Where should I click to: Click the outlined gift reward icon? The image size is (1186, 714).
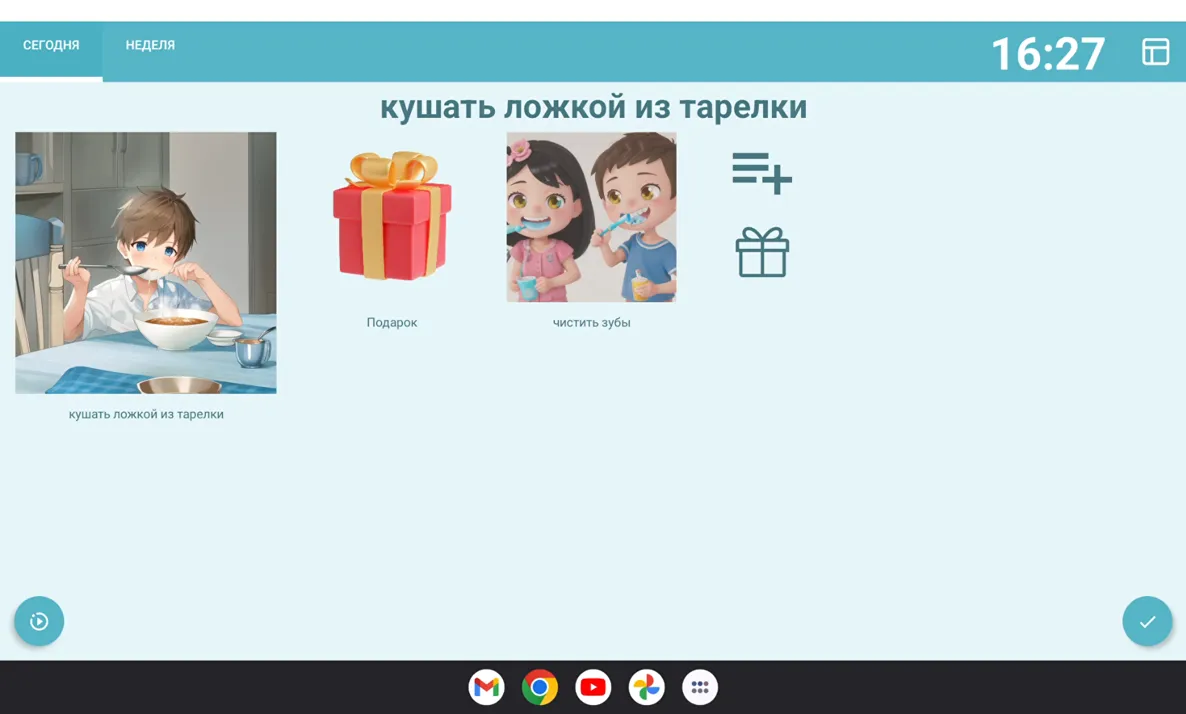(762, 252)
